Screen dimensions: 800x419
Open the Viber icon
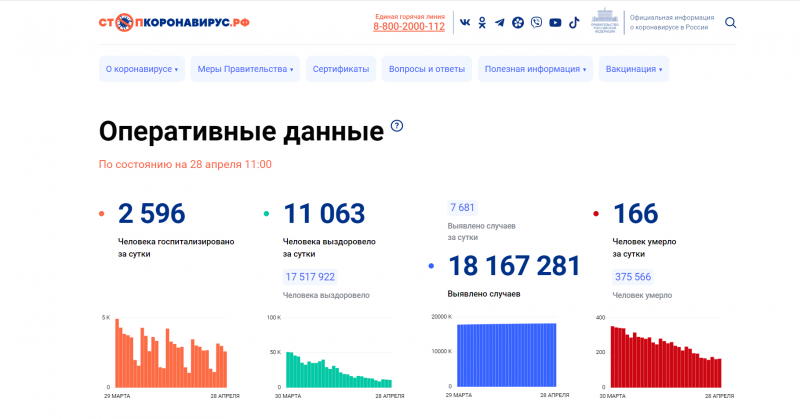pyautogui.click(x=536, y=22)
